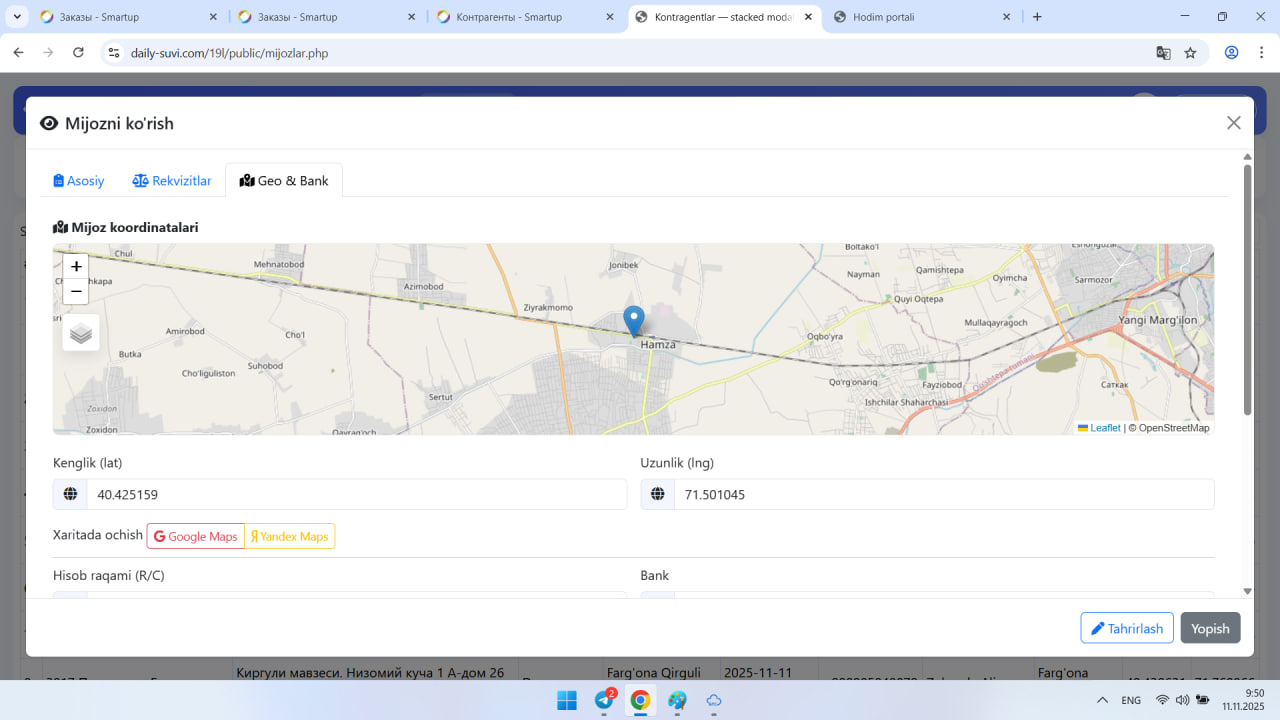This screenshot has width=1280, height=720.
Task: Click the Hisob raqami (R/C) label
Action: point(109,575)
